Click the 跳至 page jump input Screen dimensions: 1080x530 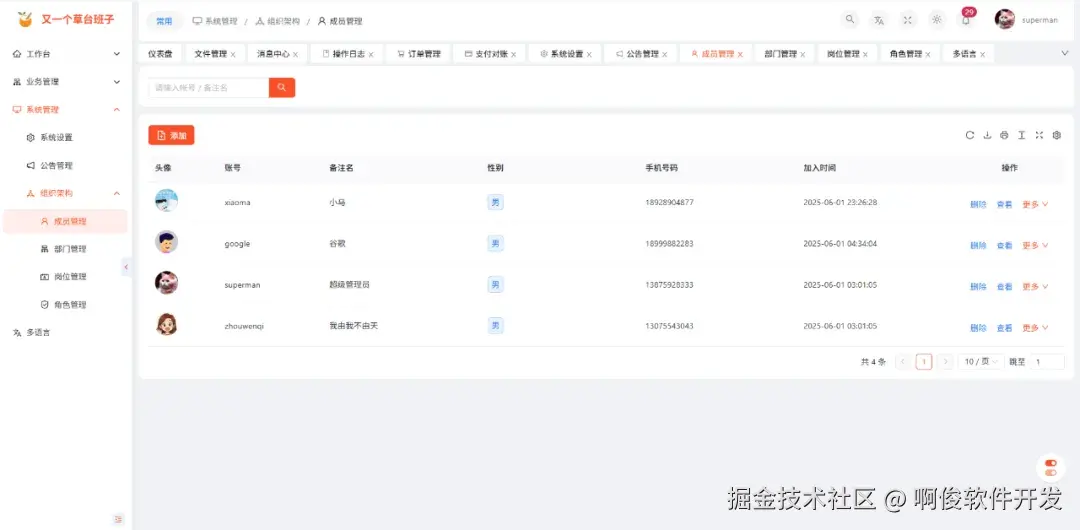tap(1047, 362)
